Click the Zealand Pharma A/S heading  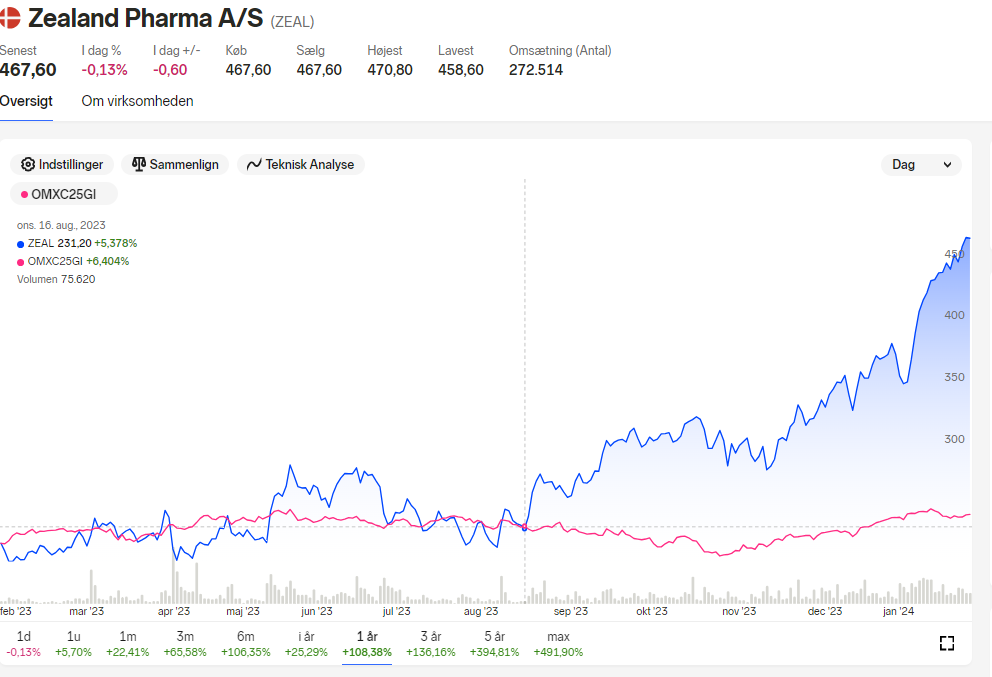146,18
